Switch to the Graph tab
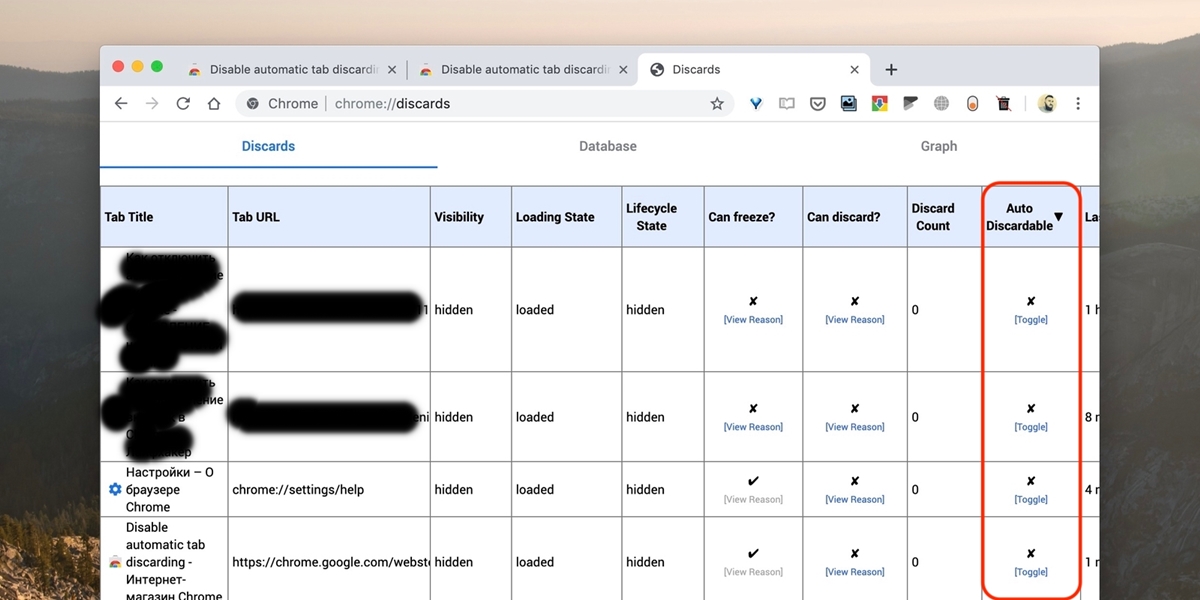This screenshot has height=600, width=1200. point(938,145)
